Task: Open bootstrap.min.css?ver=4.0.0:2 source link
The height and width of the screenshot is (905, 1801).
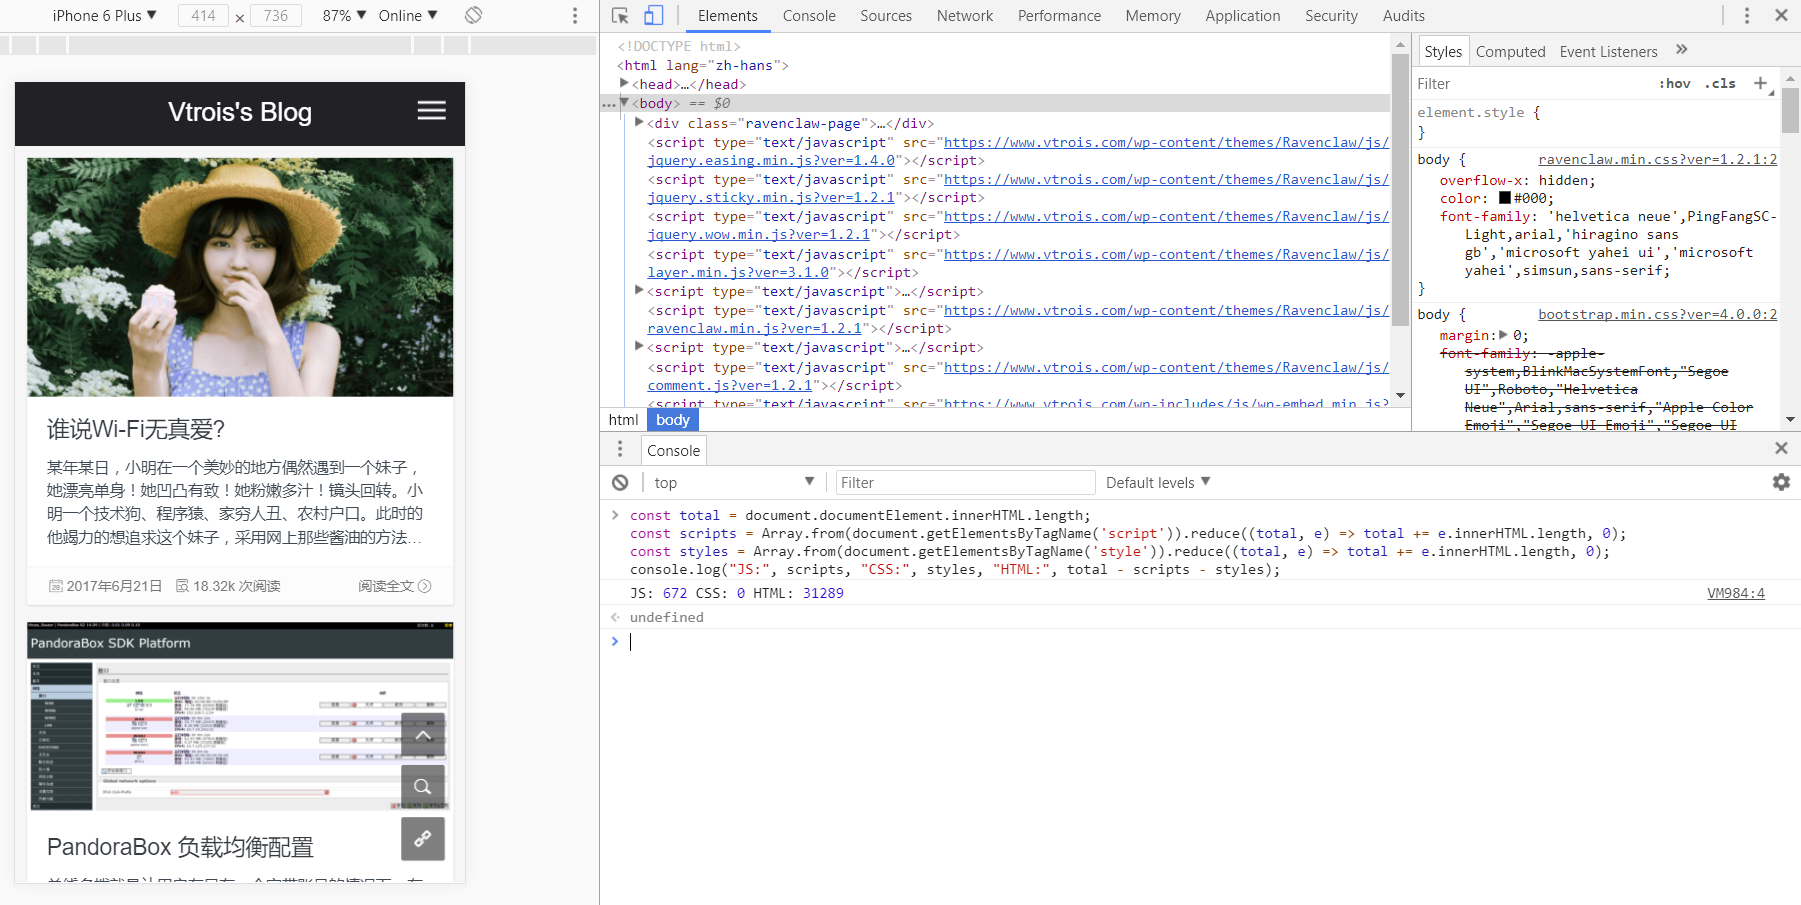Action: [1657, 314]
